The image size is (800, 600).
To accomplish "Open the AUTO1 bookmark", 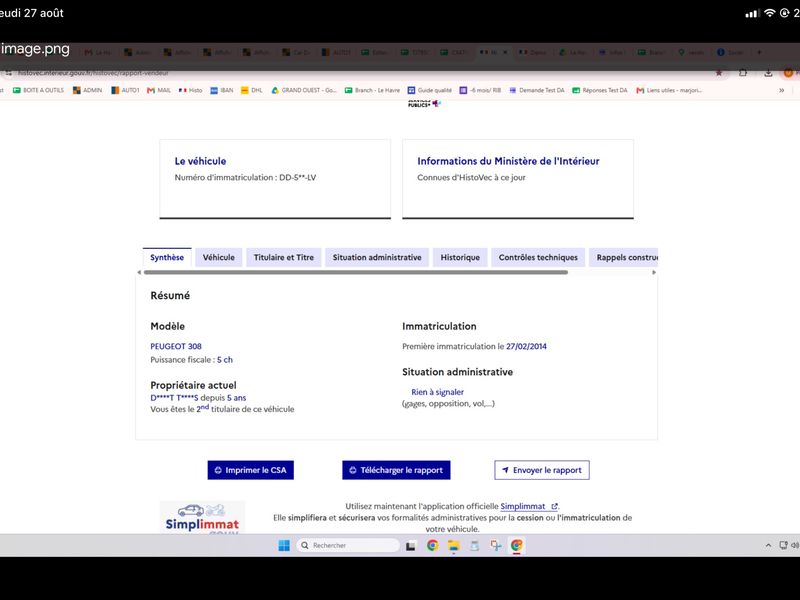I will point(126,90).
